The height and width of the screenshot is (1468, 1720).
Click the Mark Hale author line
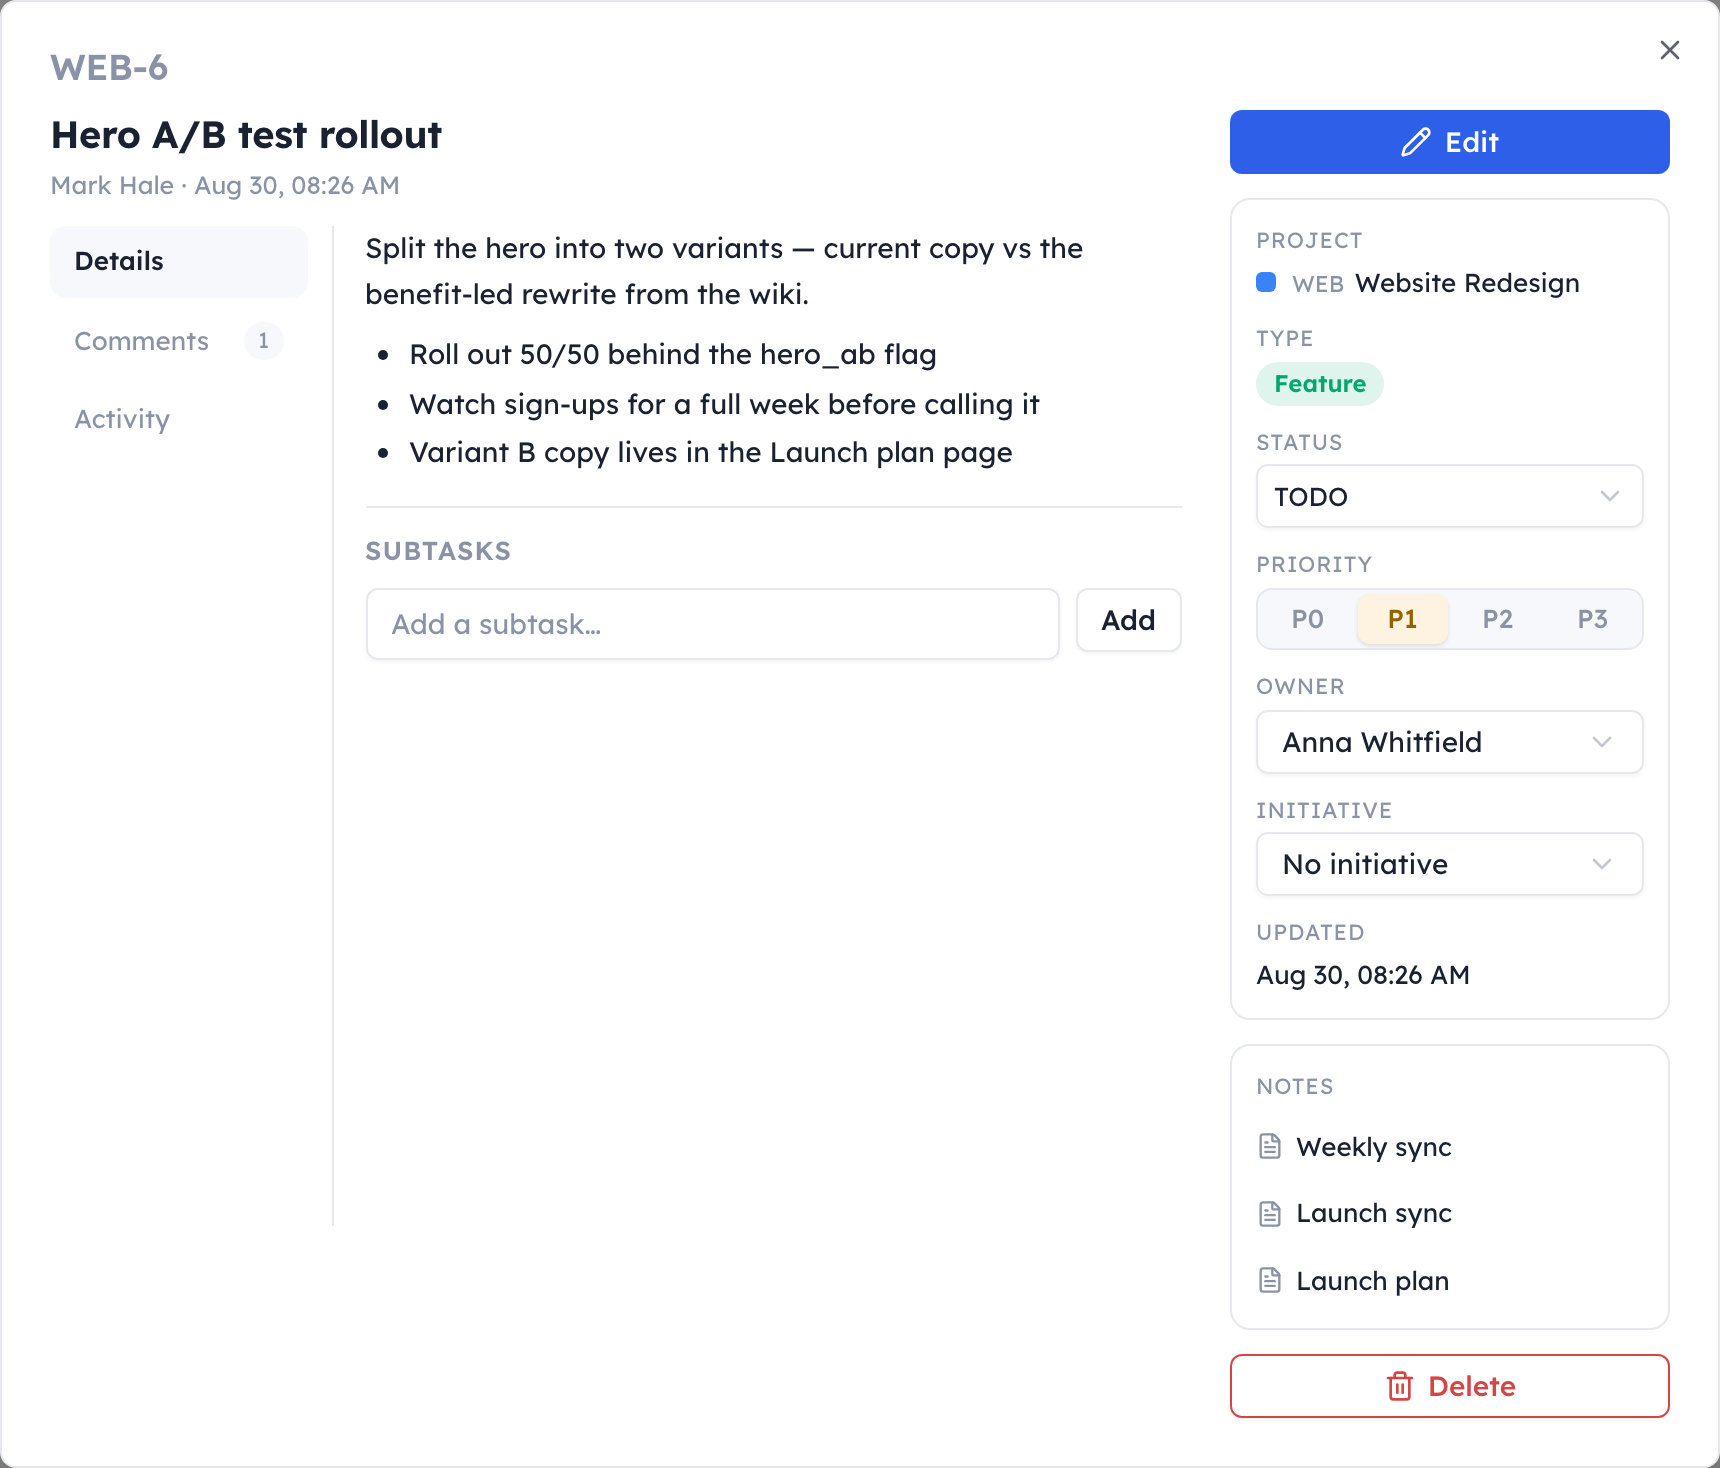(225, 186)
